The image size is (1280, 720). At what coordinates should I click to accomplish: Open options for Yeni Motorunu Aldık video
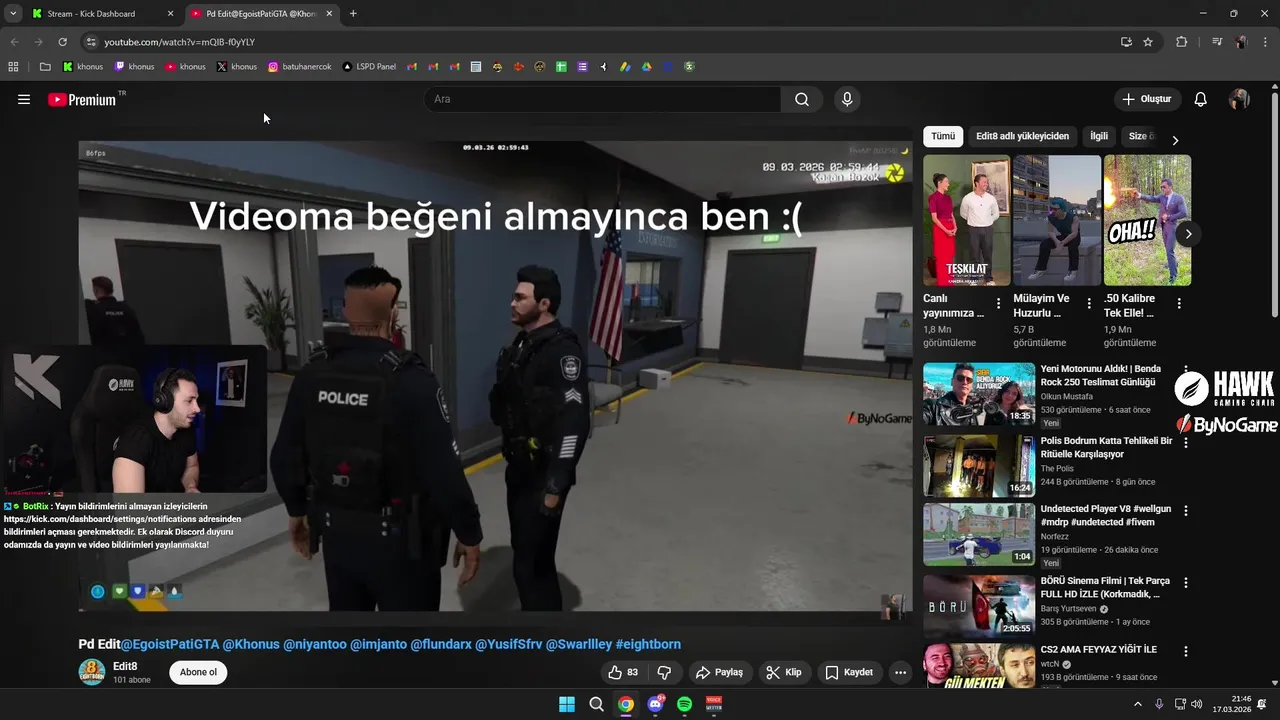coord(1186,370)
